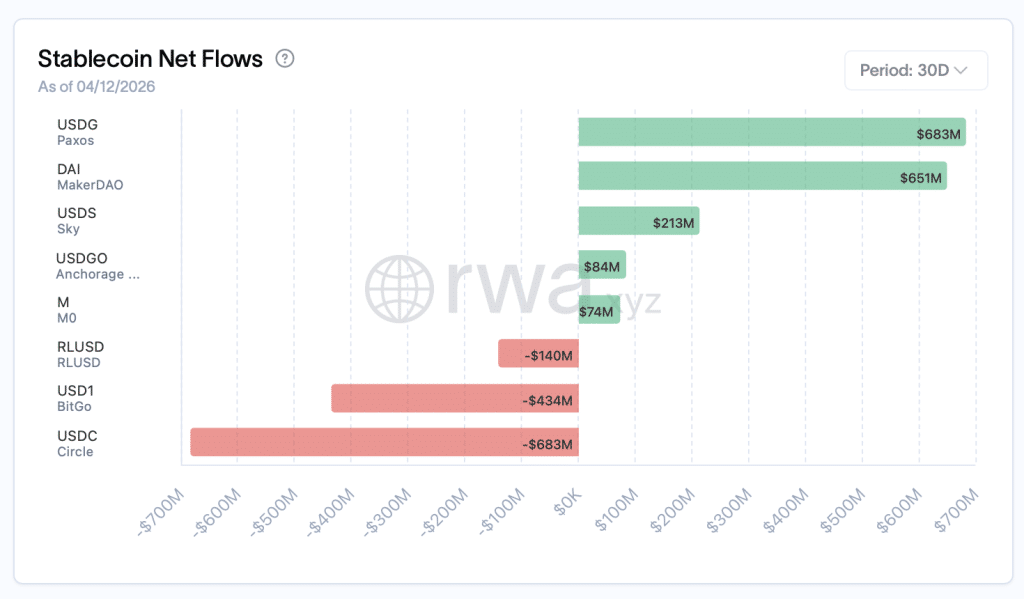Select the USD1 -$434M red bar
Image resolution: width=1024 pixels, height=599 pixels.
(455, 398)
